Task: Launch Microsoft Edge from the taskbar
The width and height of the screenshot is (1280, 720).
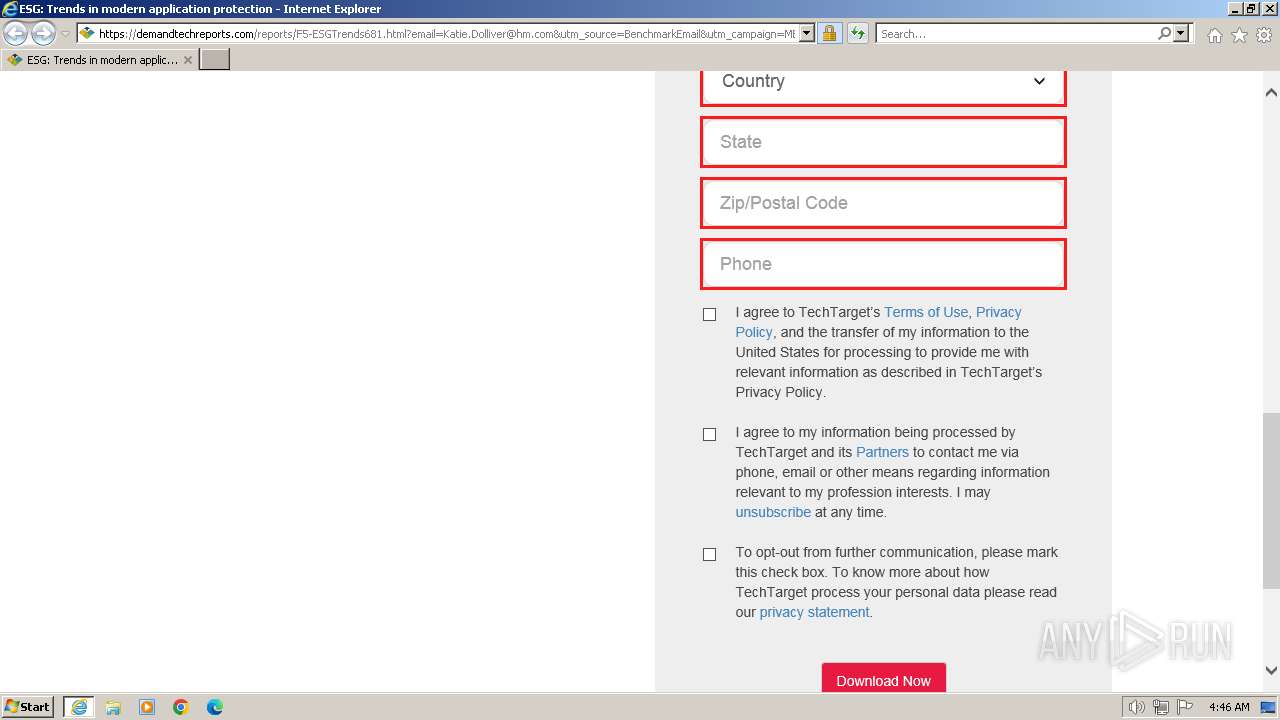Action: [x=215, y=707]
